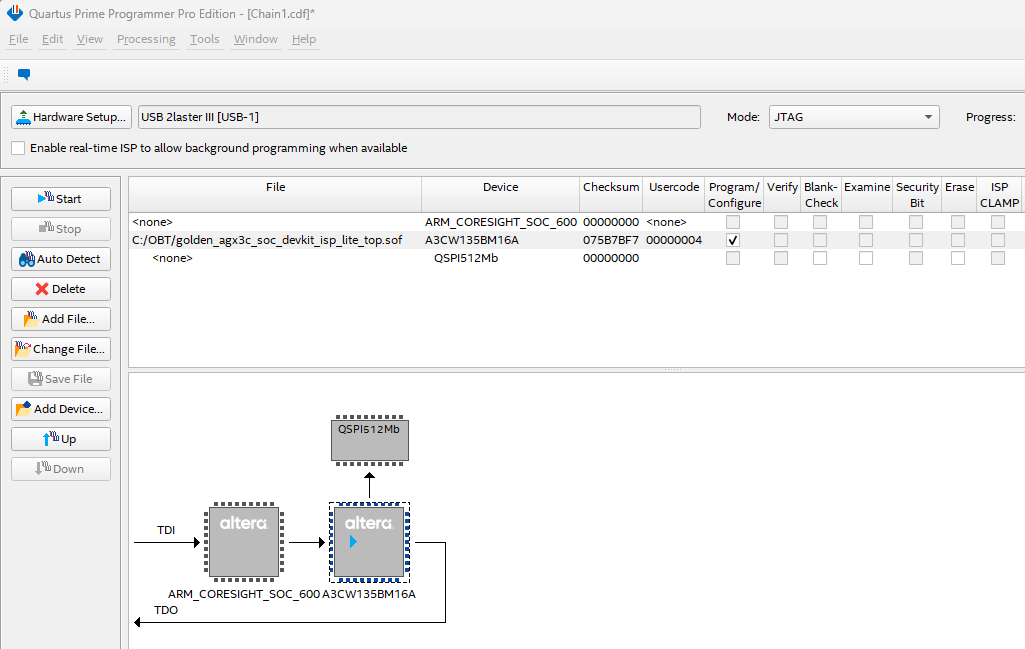Click Add File button with folder icon
Screen dimensions: 1025x649
(x=61, y=319)
